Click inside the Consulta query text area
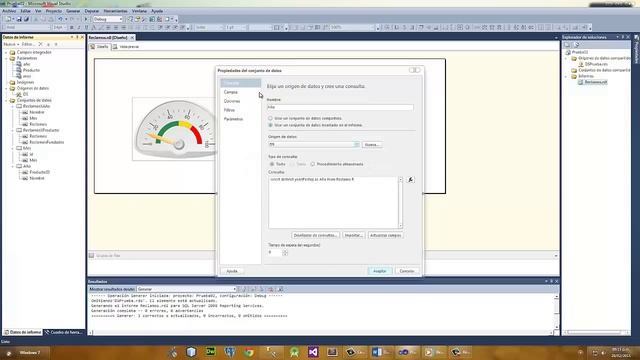The width and height of the screenshot is (640, 360). tap(333, 202)
